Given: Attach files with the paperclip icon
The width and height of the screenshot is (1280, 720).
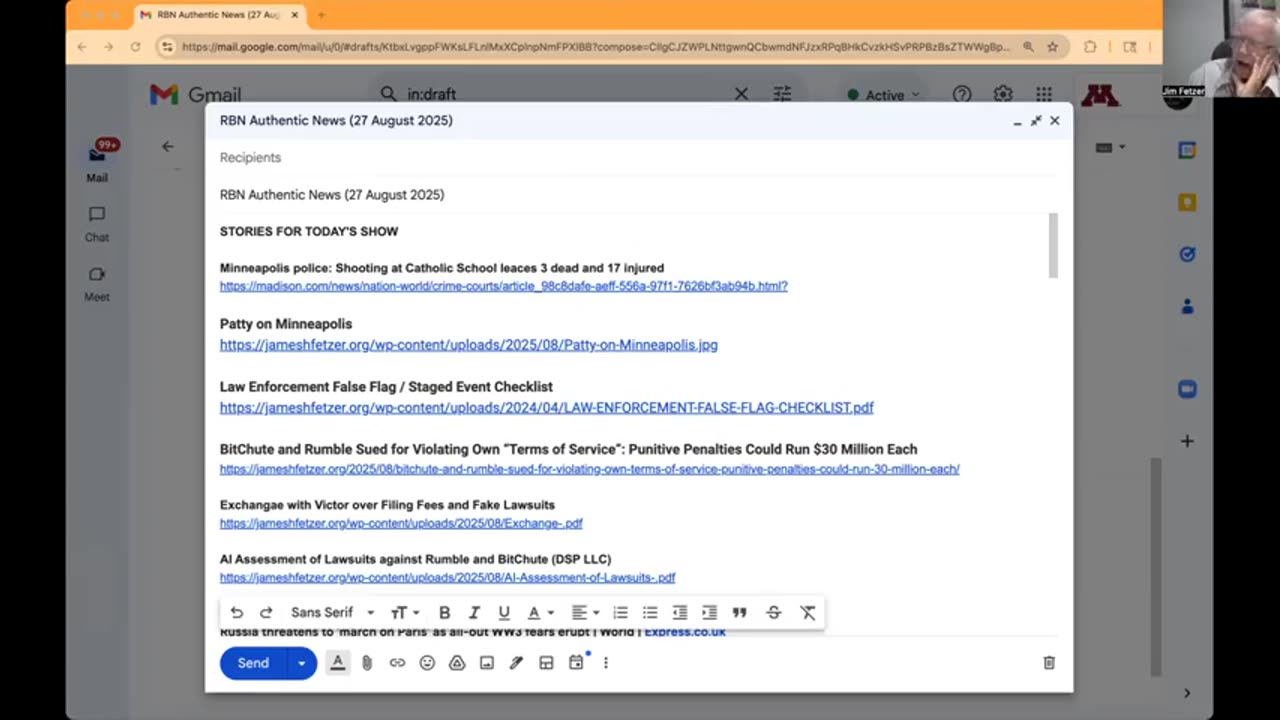Looking at the screenshot, I should point(367,663).
